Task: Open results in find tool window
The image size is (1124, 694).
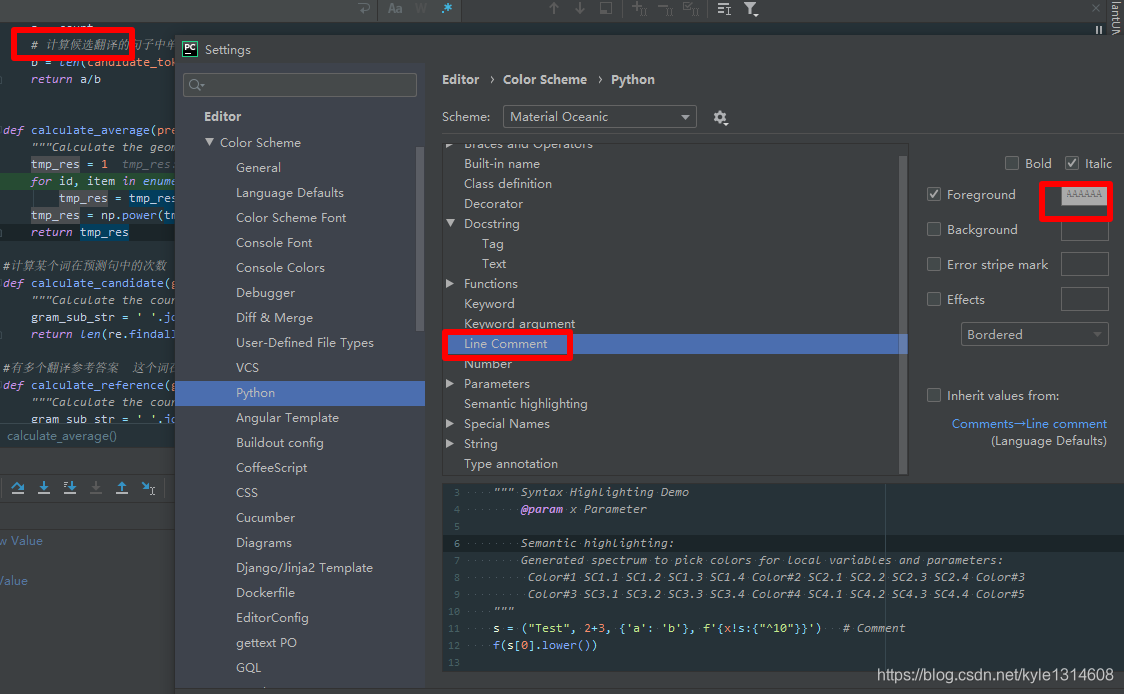Action: [606, 9]
